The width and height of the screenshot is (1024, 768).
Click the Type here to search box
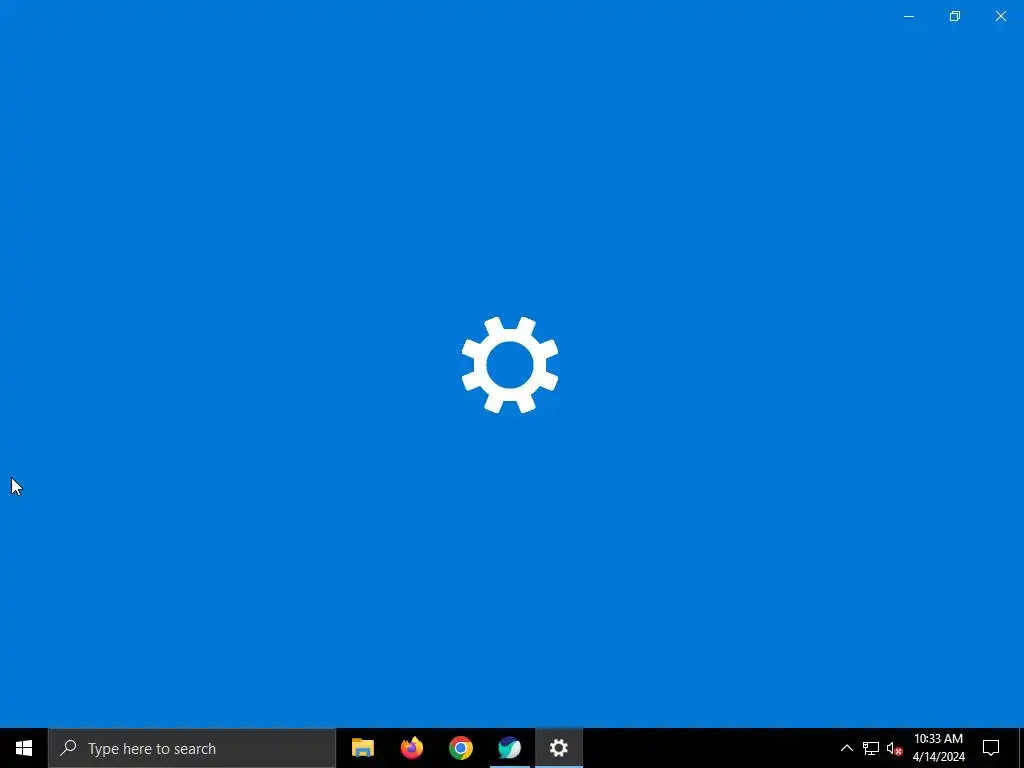(192, 748)
